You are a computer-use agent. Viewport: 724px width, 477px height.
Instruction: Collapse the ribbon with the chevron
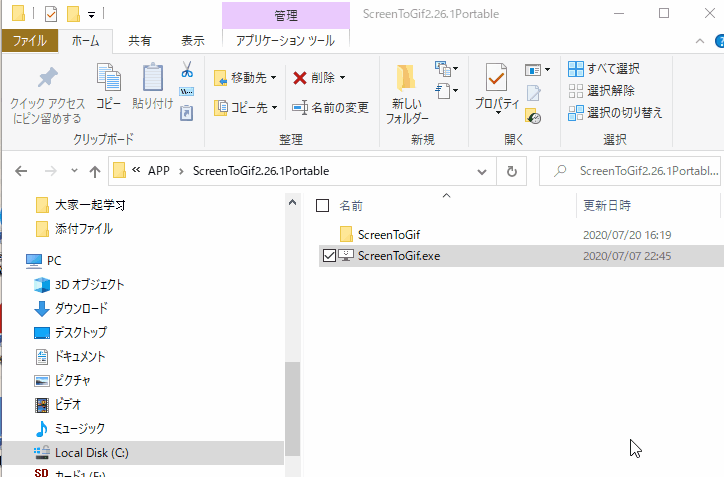[700, 41]
